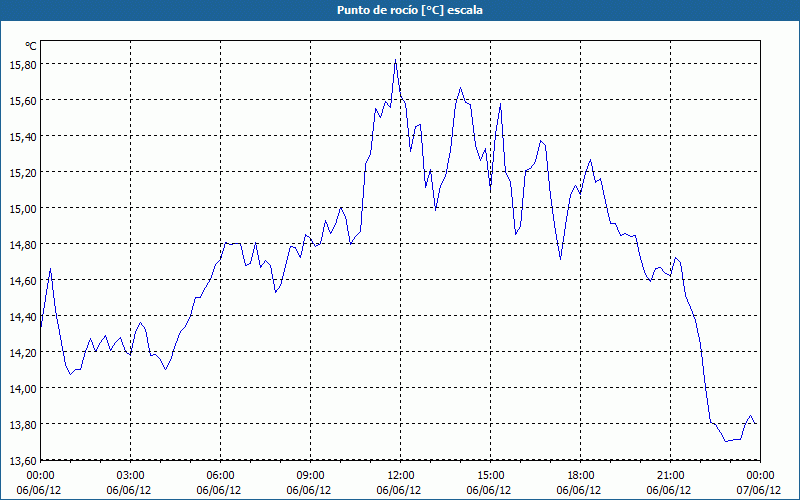The height and width of the screenshot is (500, 800).
Task: Click the 06/06/12 date under 21:00
Action: 668,490
